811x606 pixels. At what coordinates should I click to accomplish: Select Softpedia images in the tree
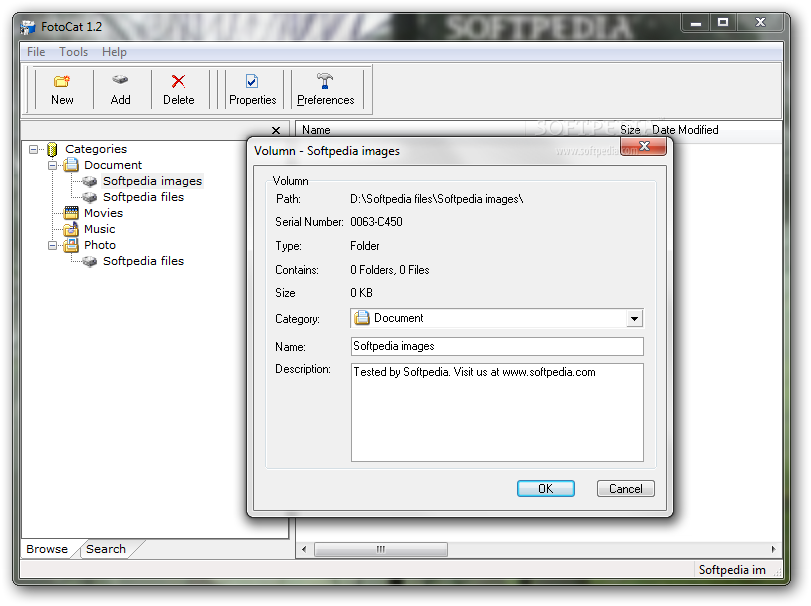click(153, 181)
